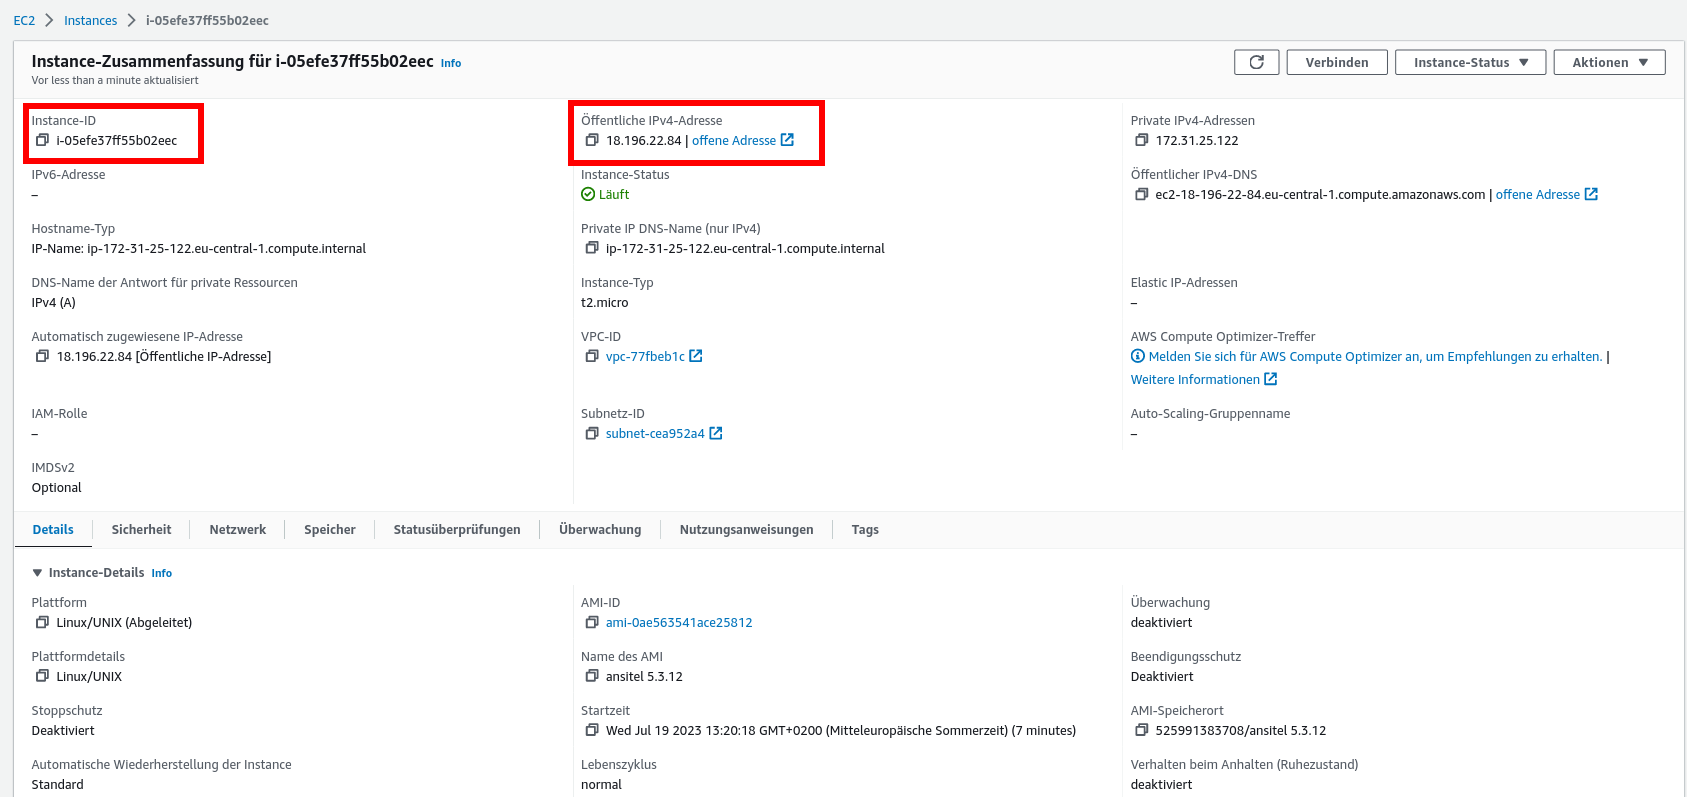Copy the VPC-ID value
The image size is (1687, 797).
[x=592, y=356]
